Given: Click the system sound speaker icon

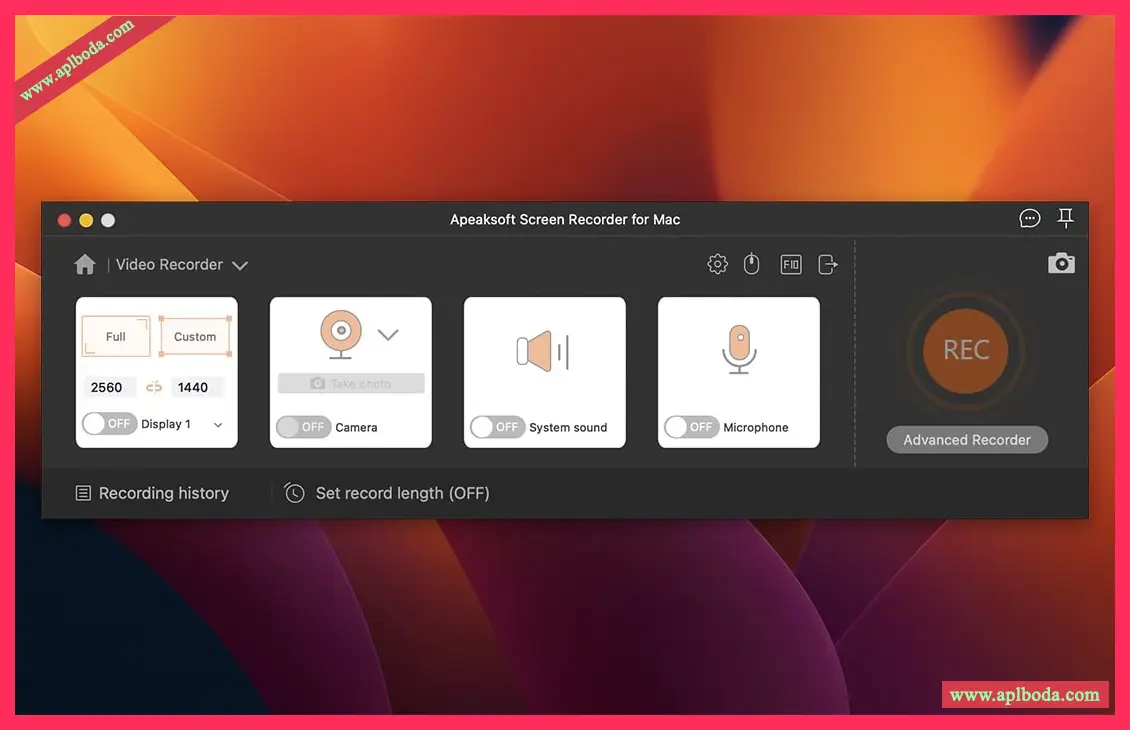Looking at the screenshot, I should pos(543,352).
